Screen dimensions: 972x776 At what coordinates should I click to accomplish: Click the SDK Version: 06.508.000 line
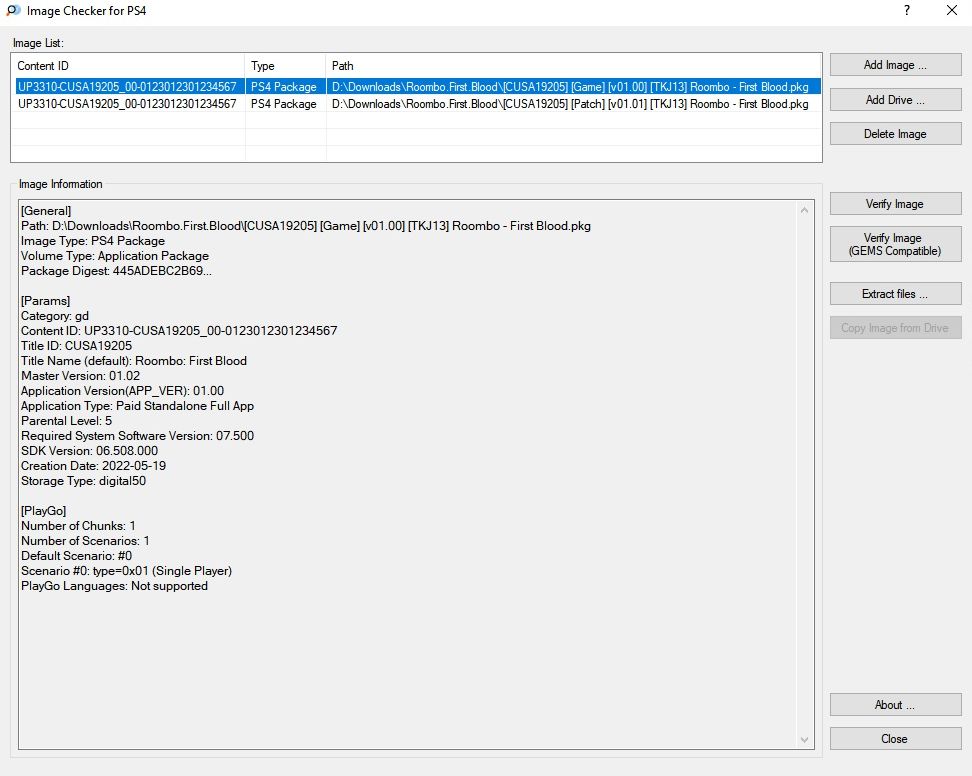coord(89,451)
